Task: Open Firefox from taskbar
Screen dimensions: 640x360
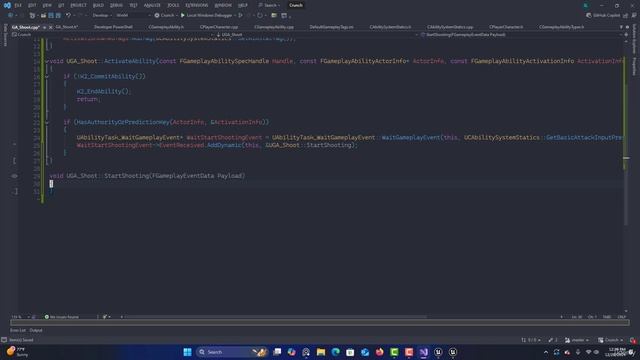Action: click(380, 352)
